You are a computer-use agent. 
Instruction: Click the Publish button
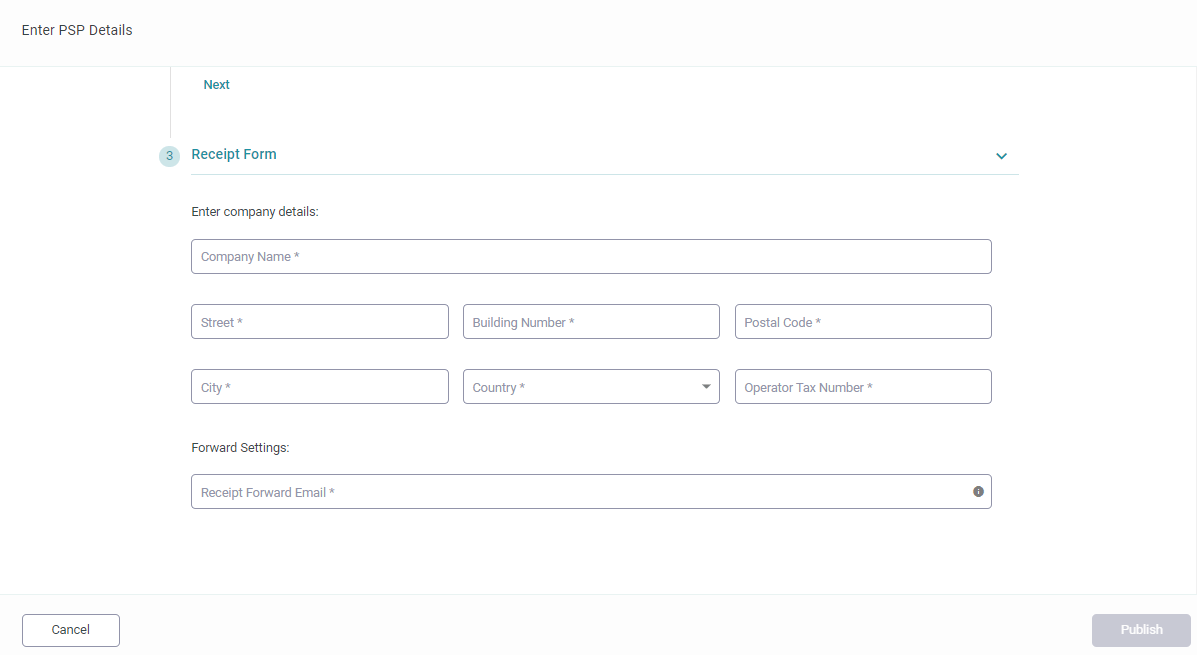click(1140, 630)
